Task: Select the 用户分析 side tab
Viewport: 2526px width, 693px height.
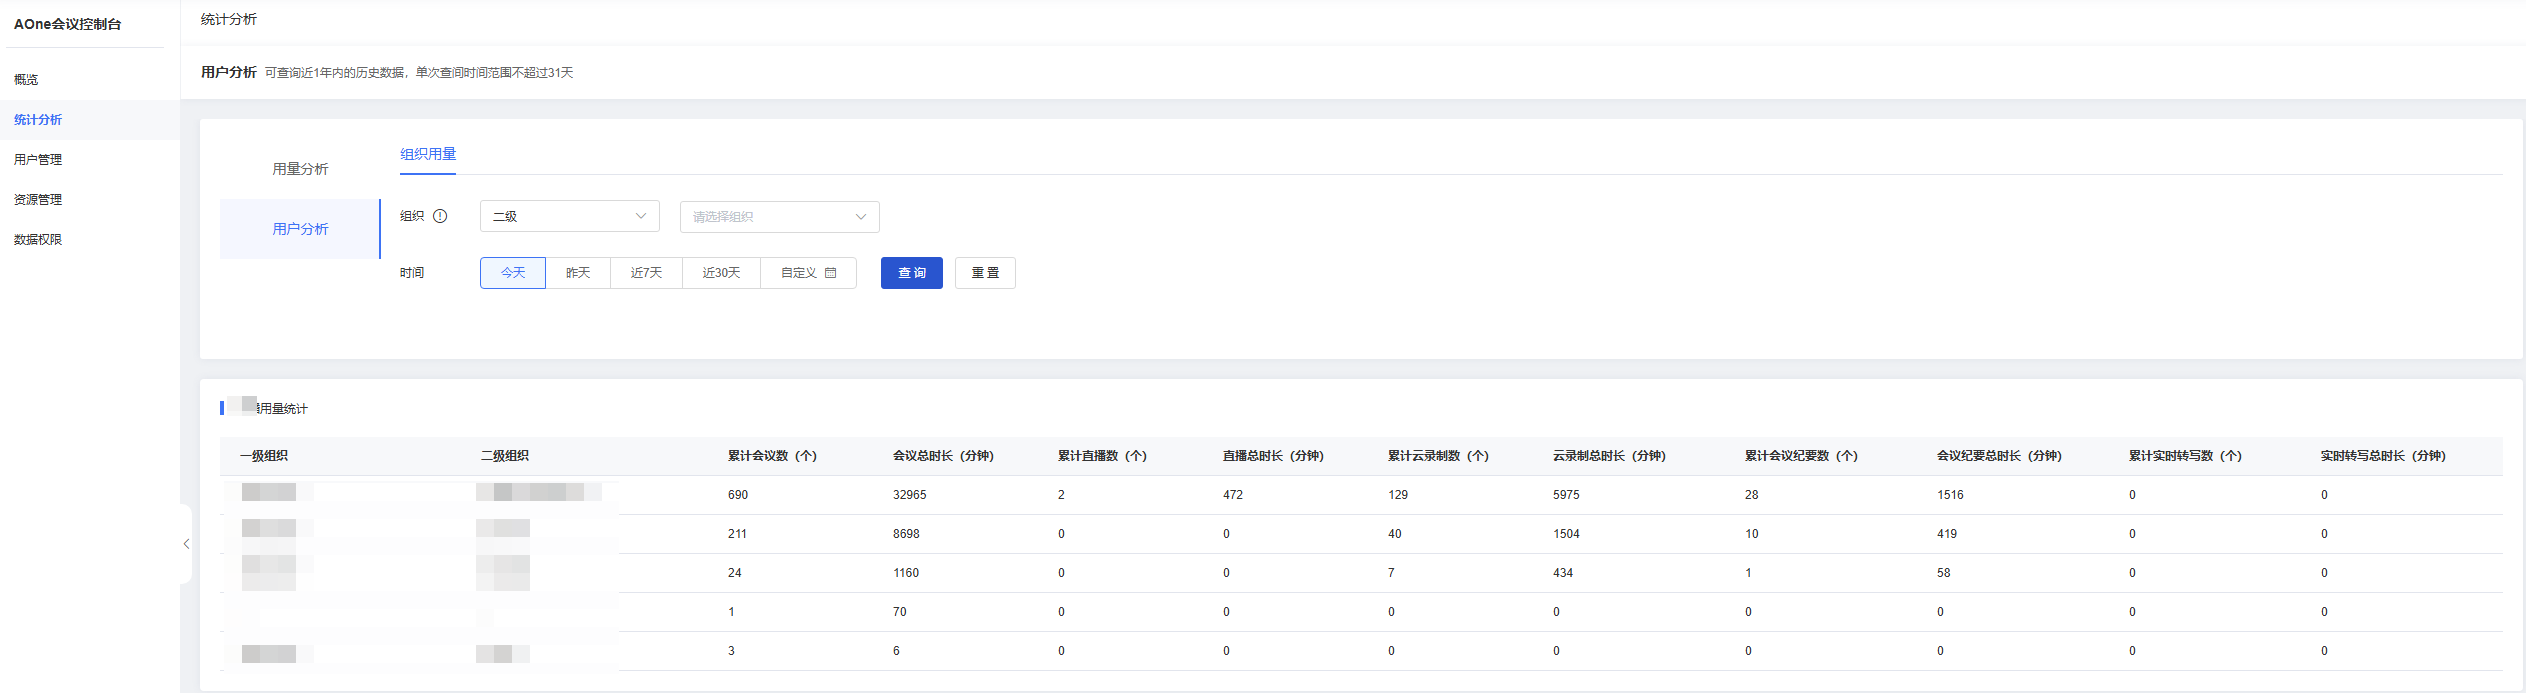Action: (300, 229)
